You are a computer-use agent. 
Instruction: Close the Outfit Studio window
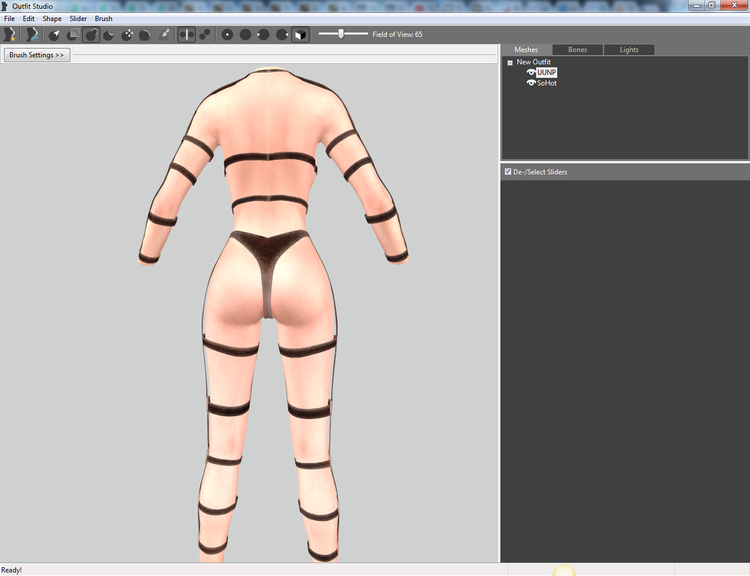pyautogui.click(x=734, y=5)
